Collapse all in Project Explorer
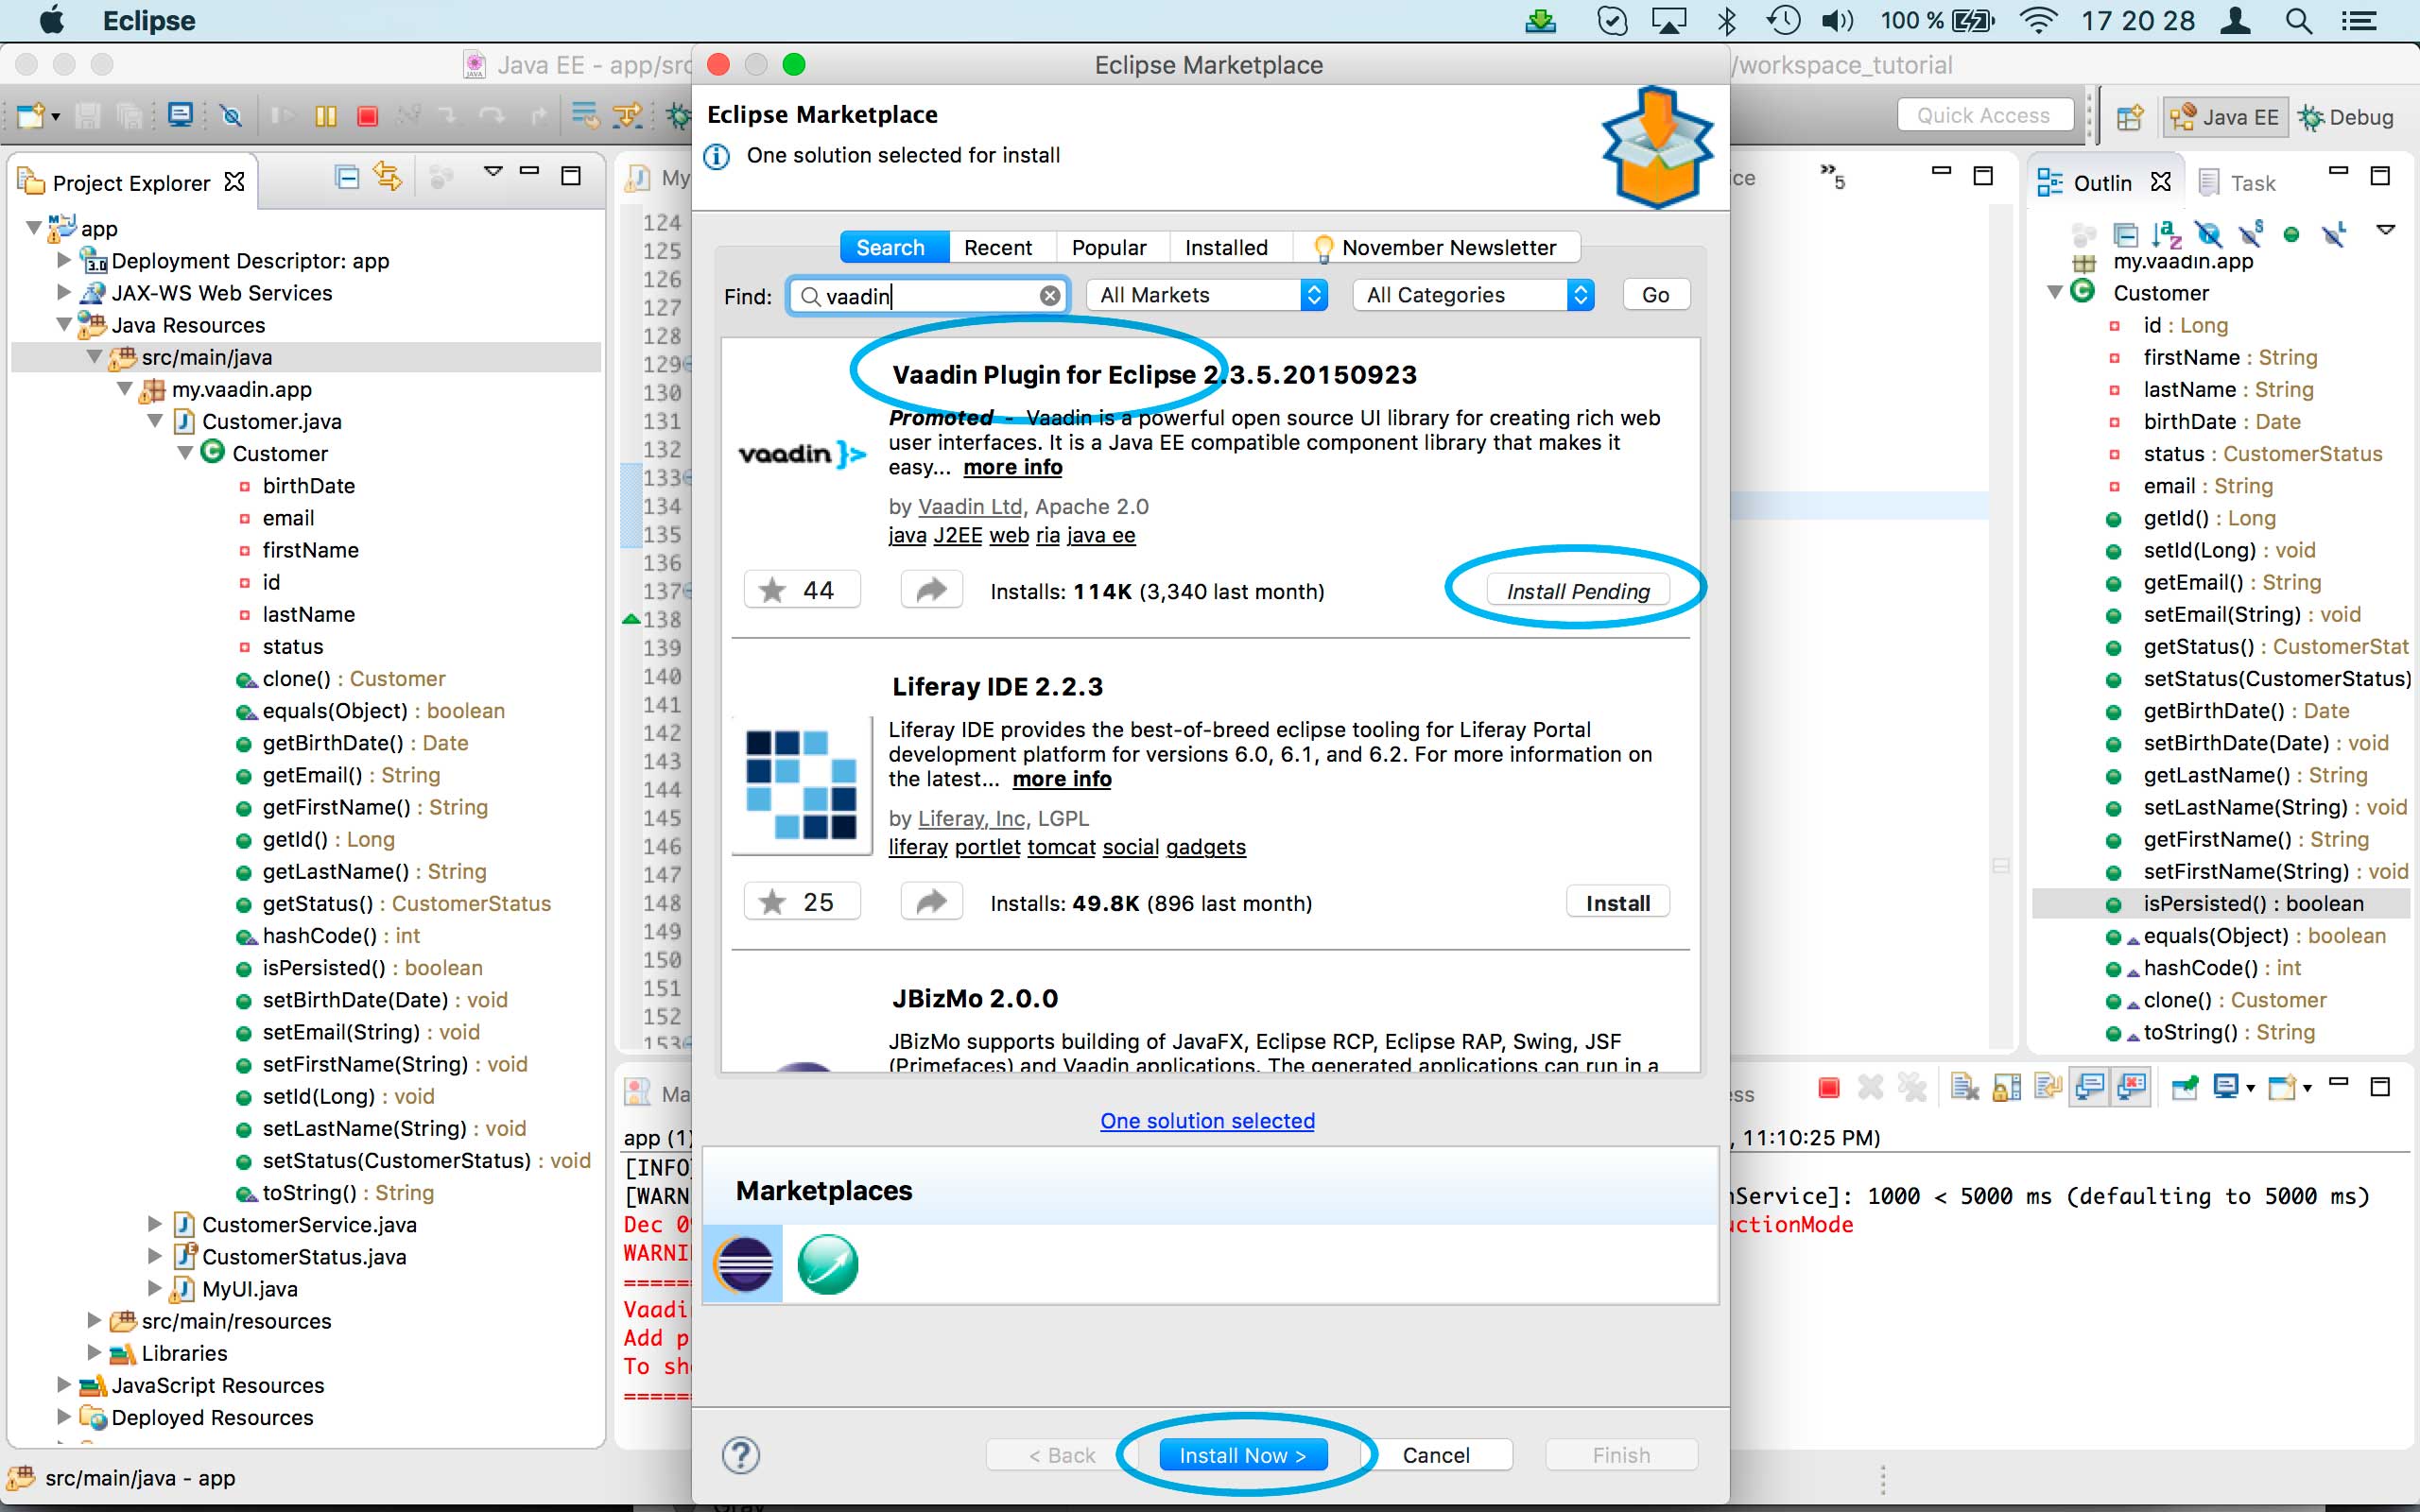Screen dimensions: 2420x1512 [x=347, y=177]
